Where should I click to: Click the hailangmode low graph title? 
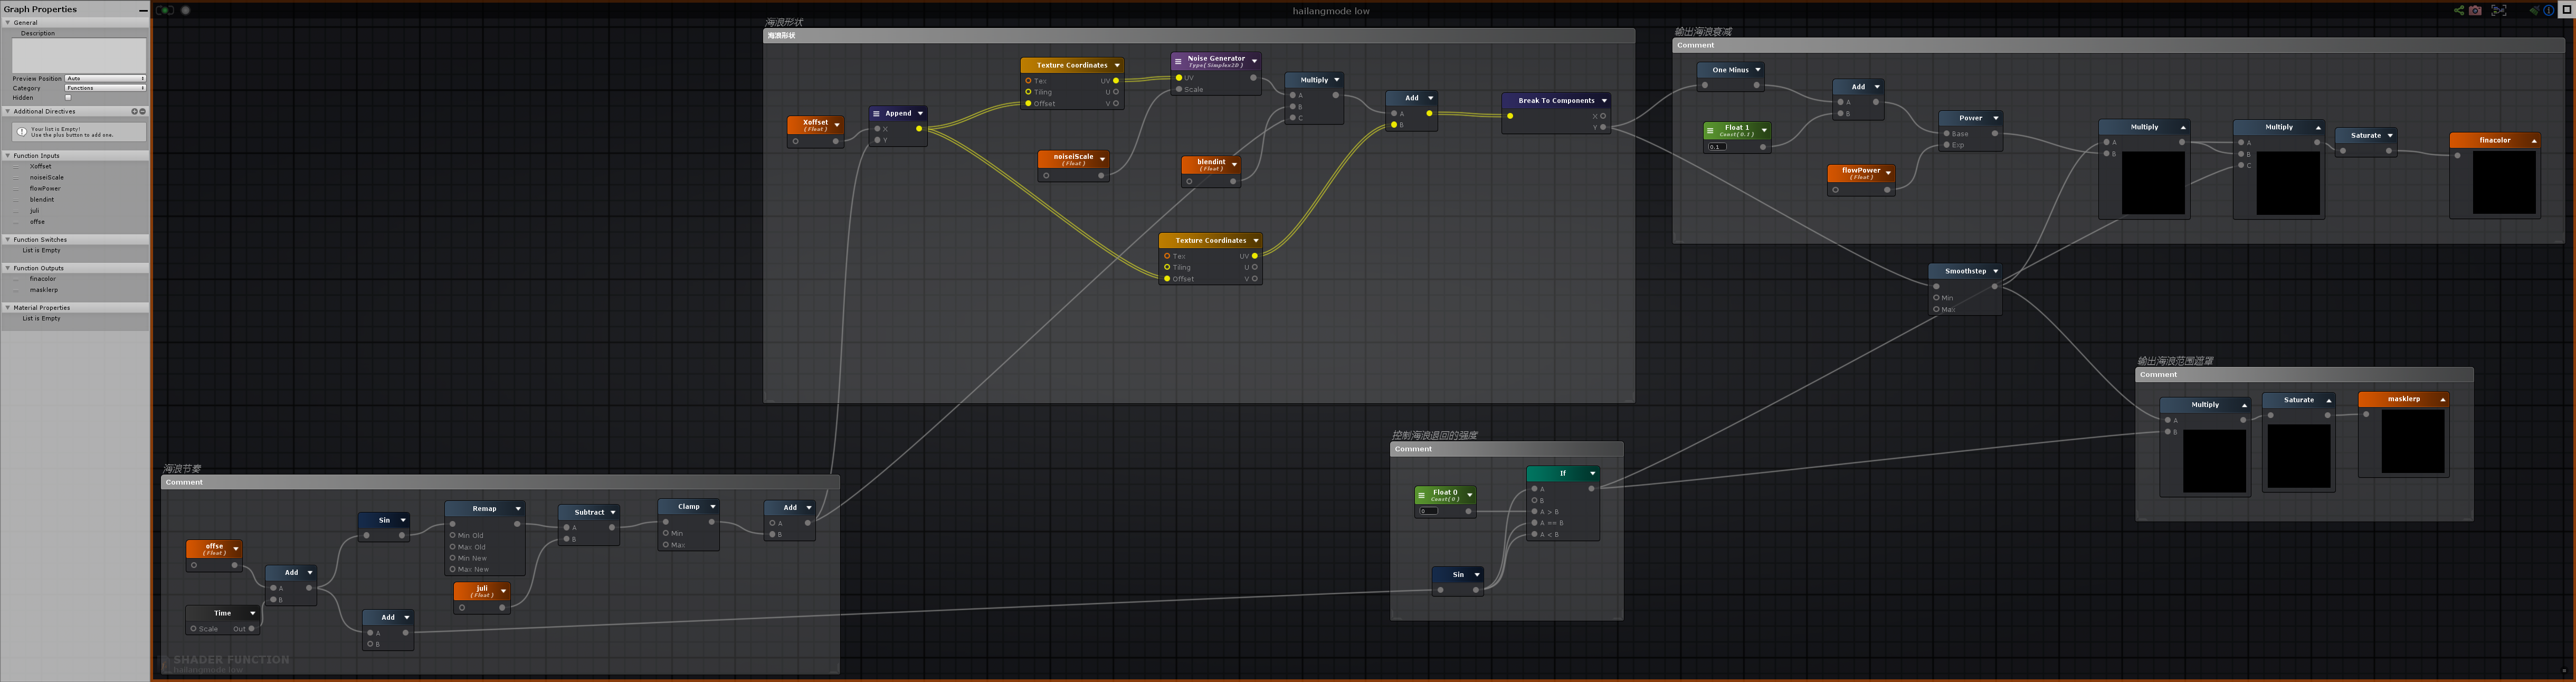[1331, 11]
